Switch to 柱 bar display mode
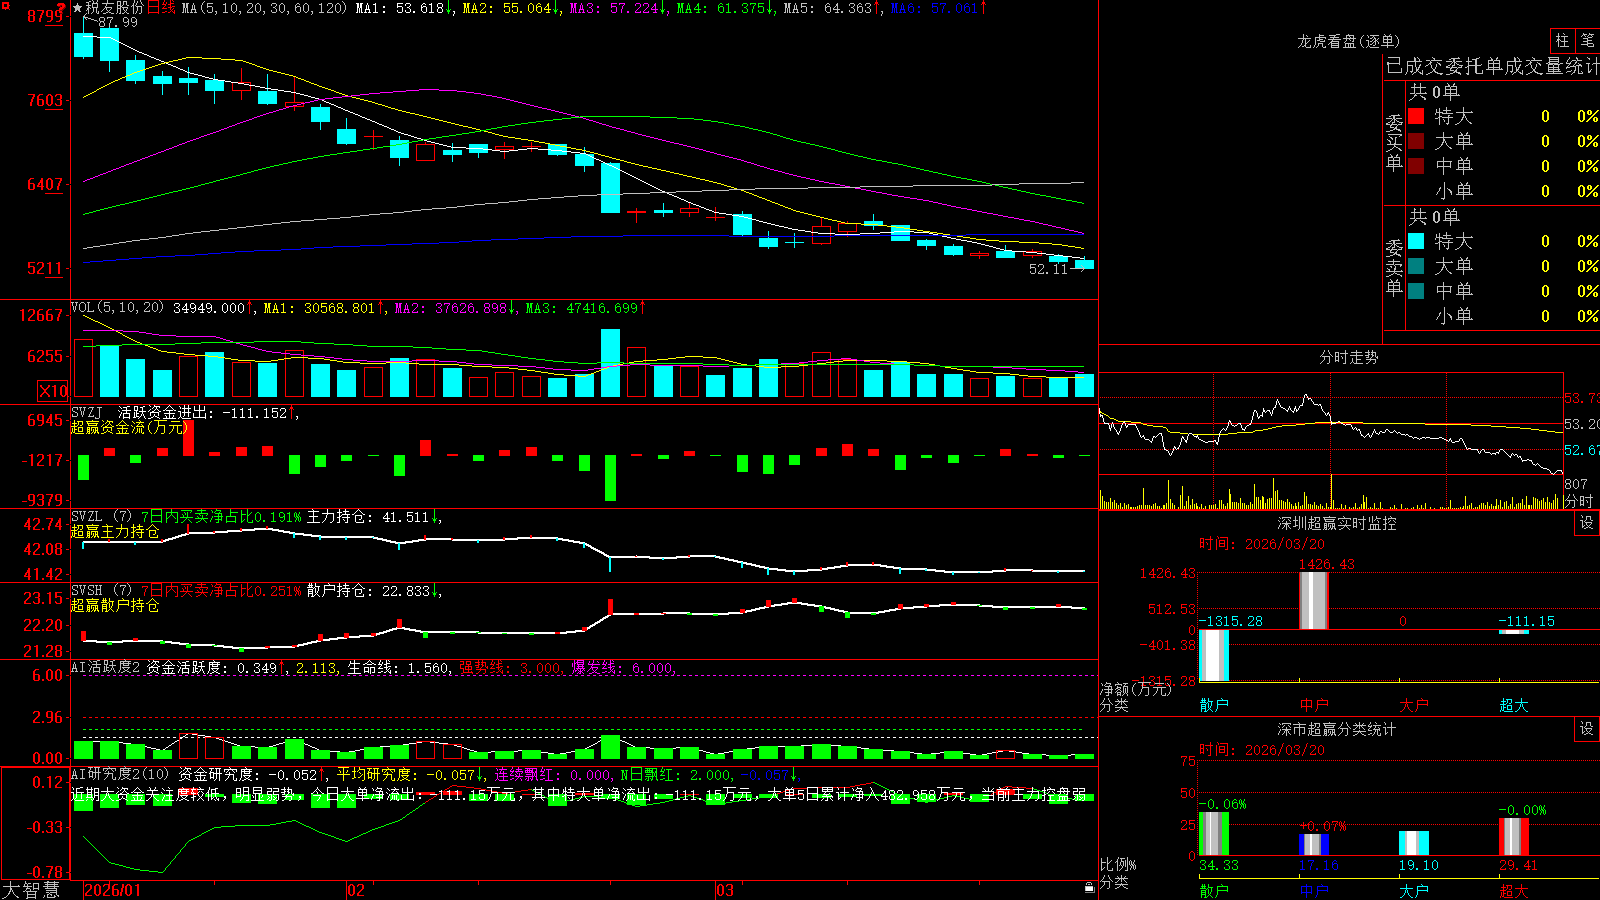The width and height of the screenshot is (1600, 900). 1562,41
